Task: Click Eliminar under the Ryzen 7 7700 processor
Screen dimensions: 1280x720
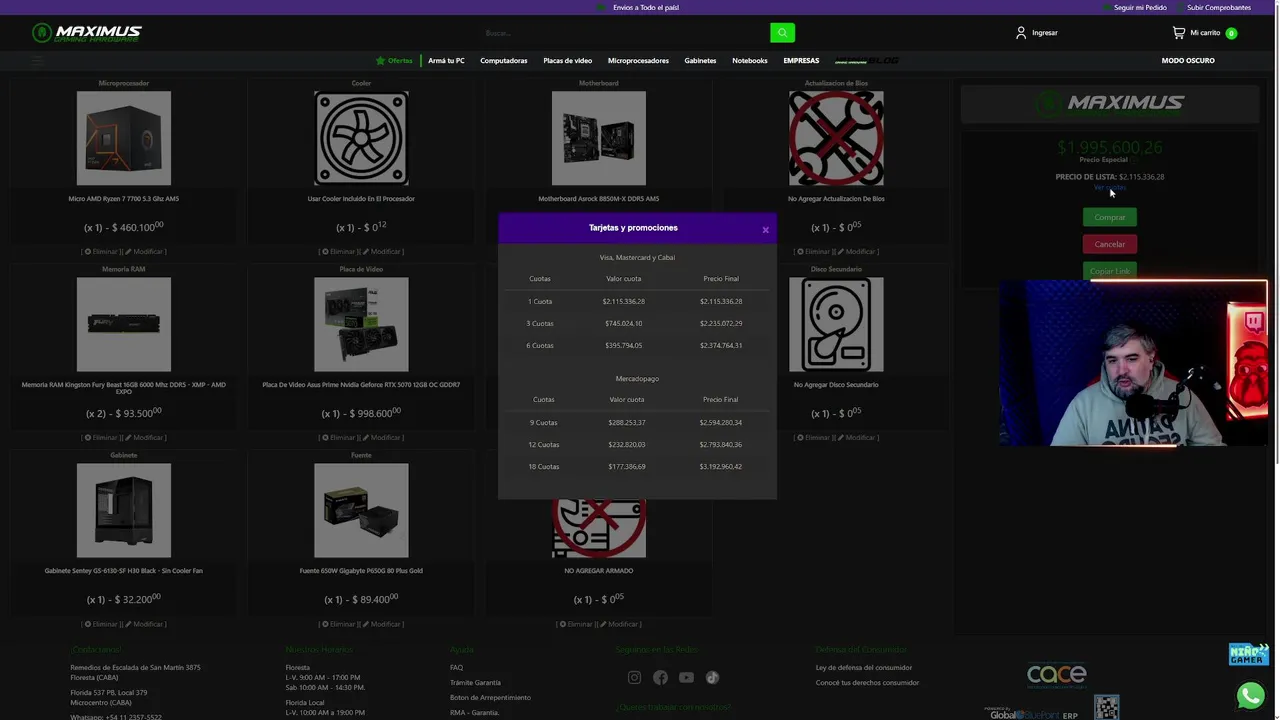Action: (x=101, y=252)
